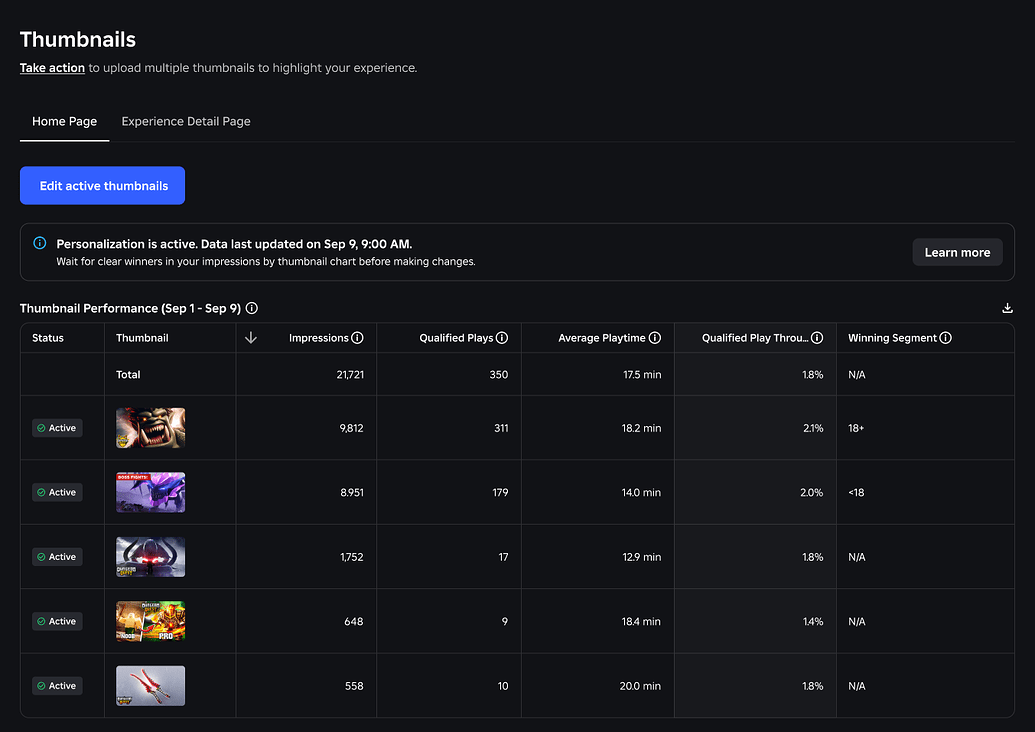The height and width of the screenshot is (732, 1035).
Task: Click the Qualified Plays info icon
Action: click(502, 338)
